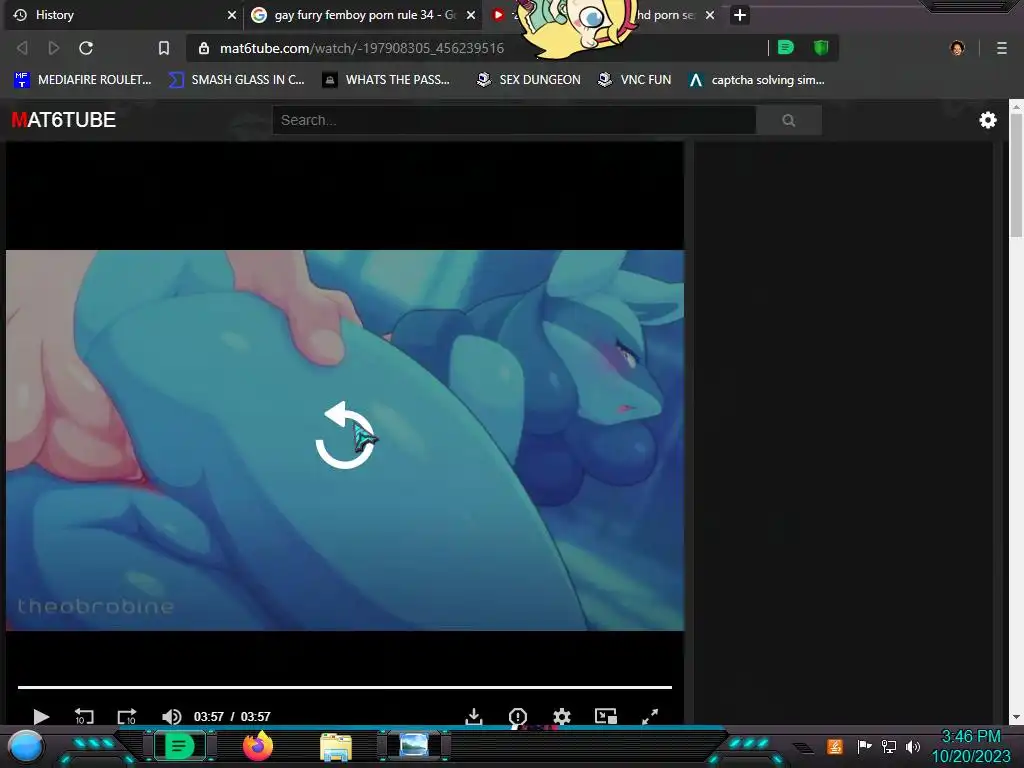Open the green chat icon in the address bar
Image resolution: width=1024 pixels, height=768 pixels.
[x=786, y=47]
